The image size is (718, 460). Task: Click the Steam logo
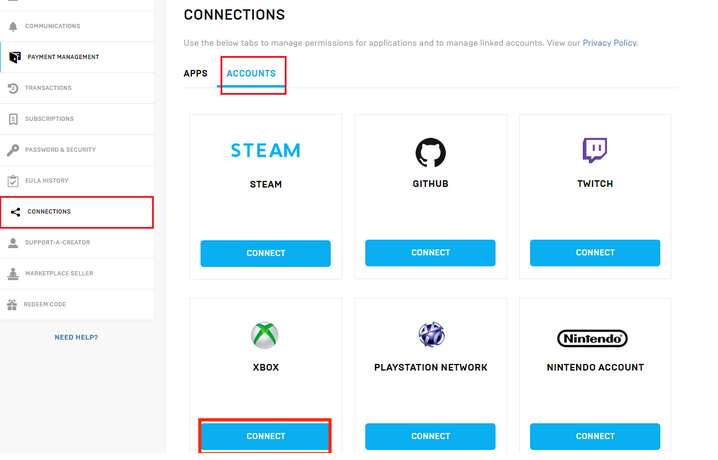(266, 150)
